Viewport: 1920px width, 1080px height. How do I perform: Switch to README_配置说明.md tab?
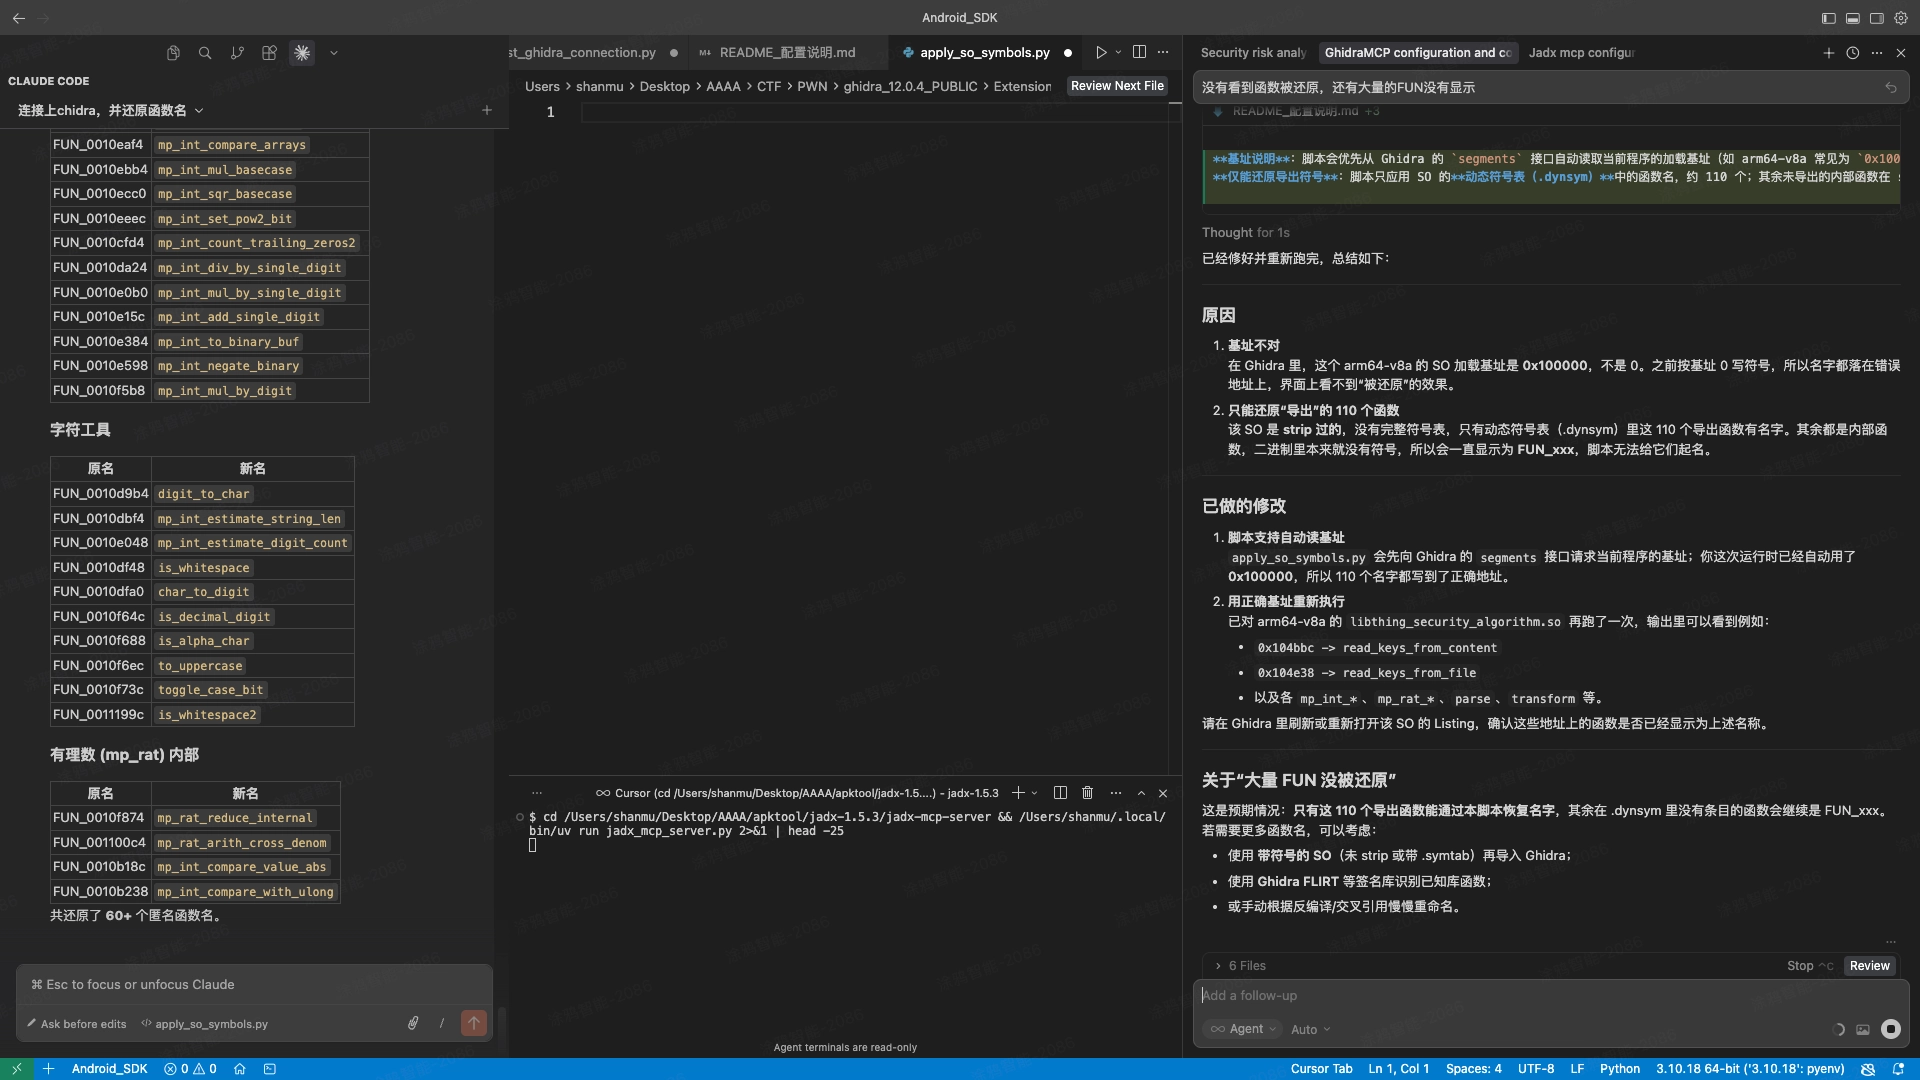tap(787, 53)
